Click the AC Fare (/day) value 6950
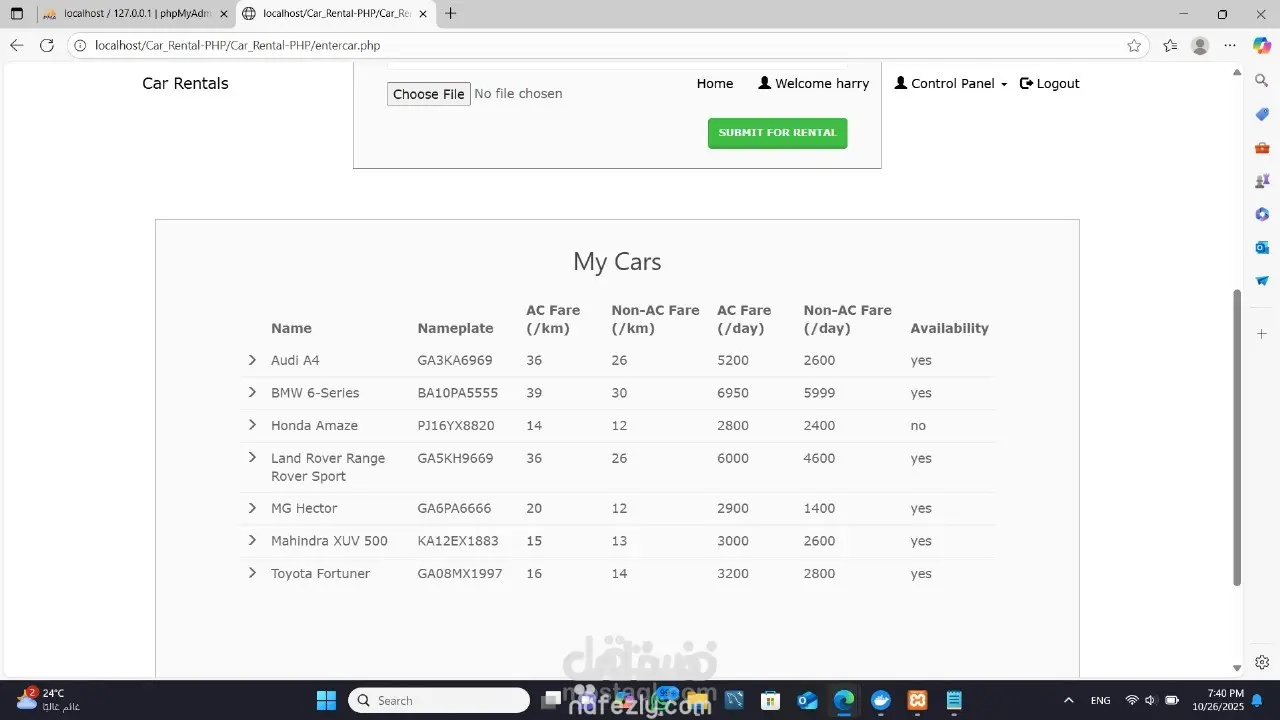 (733, 393)
